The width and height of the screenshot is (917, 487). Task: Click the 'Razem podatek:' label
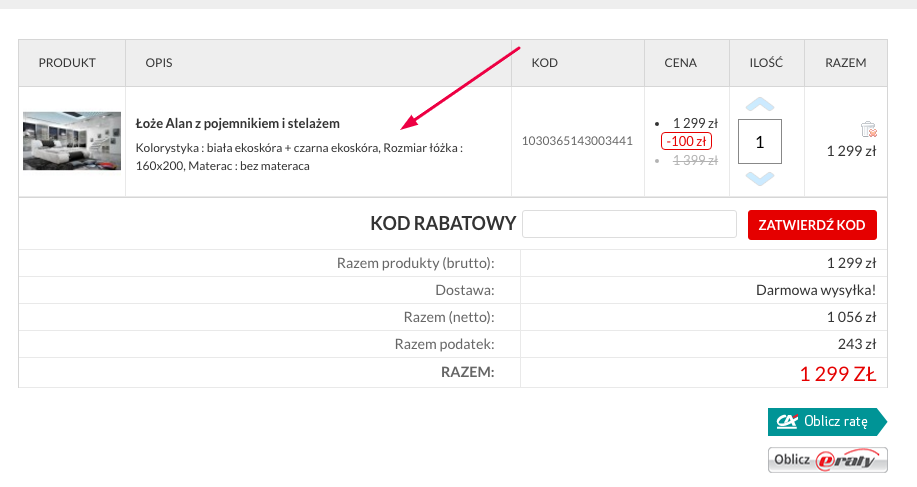point(444,344)
